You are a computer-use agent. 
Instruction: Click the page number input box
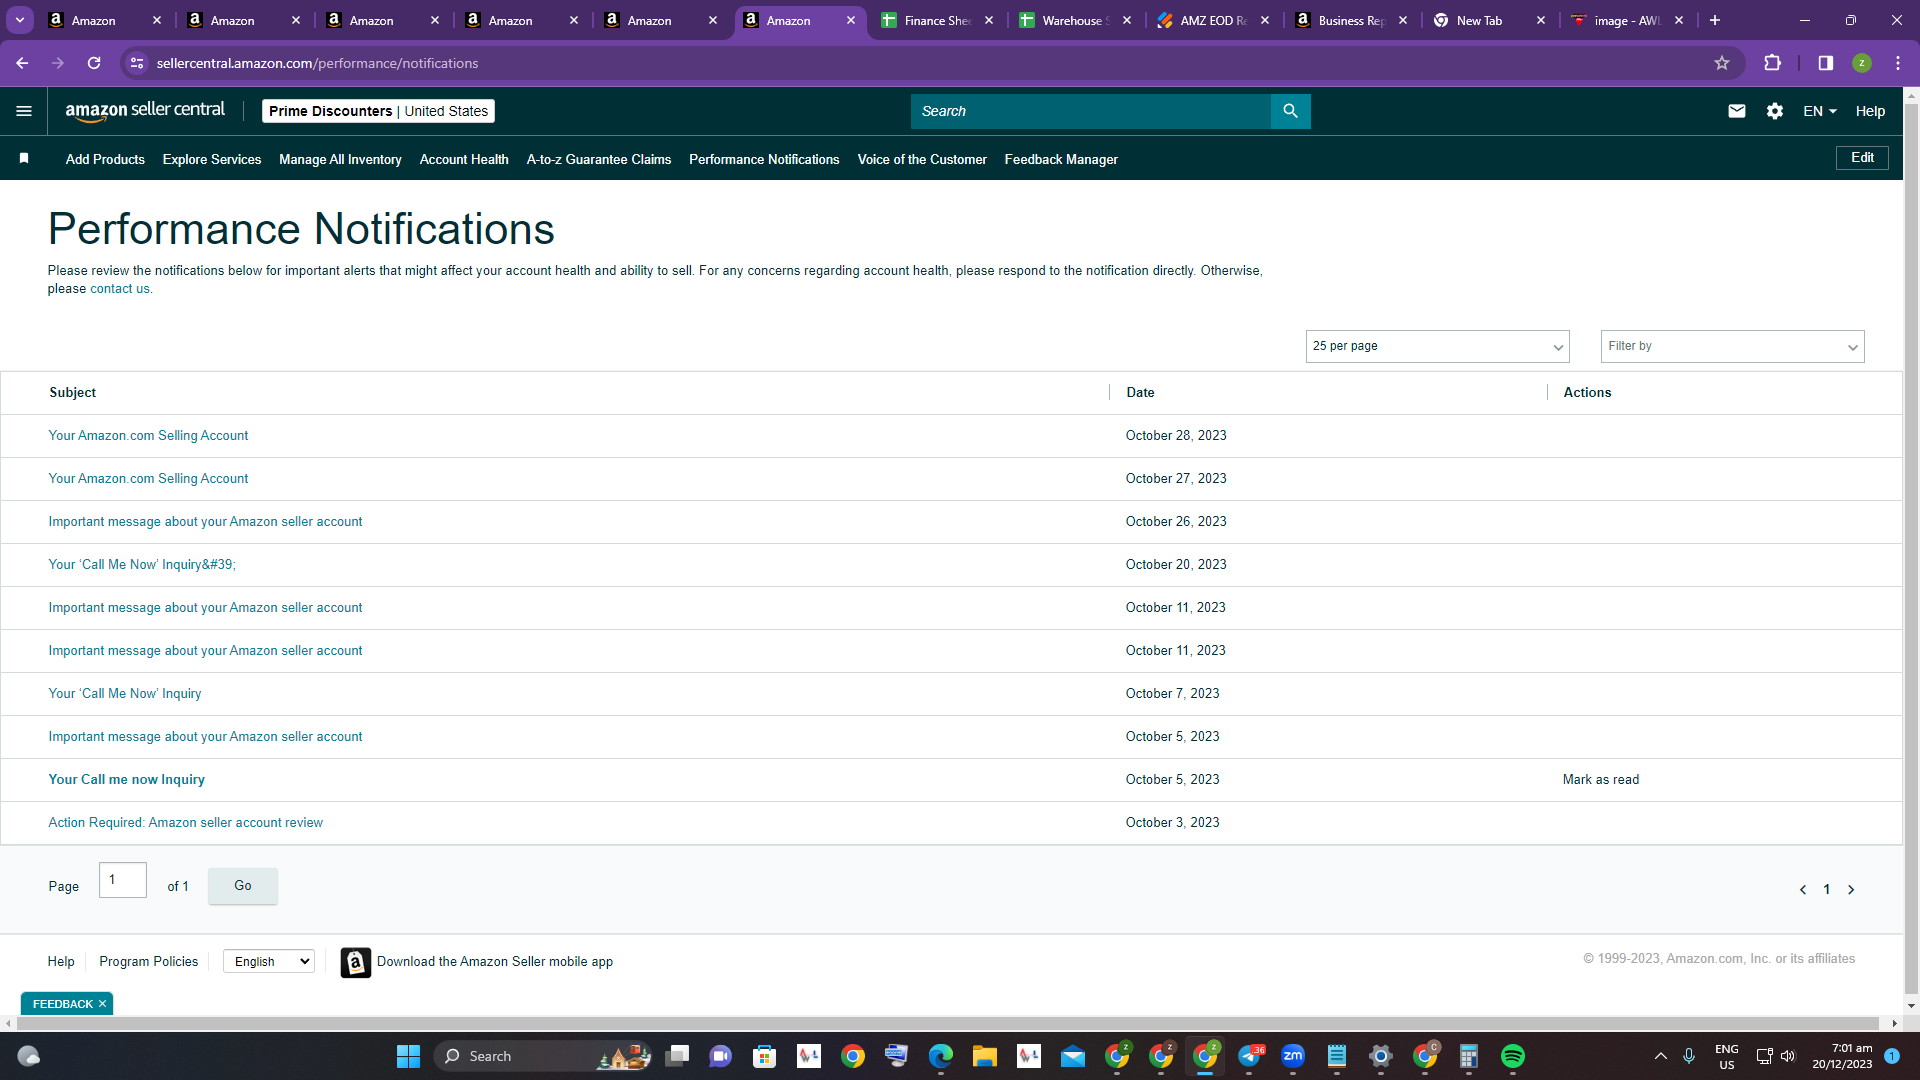click(123, 880)
